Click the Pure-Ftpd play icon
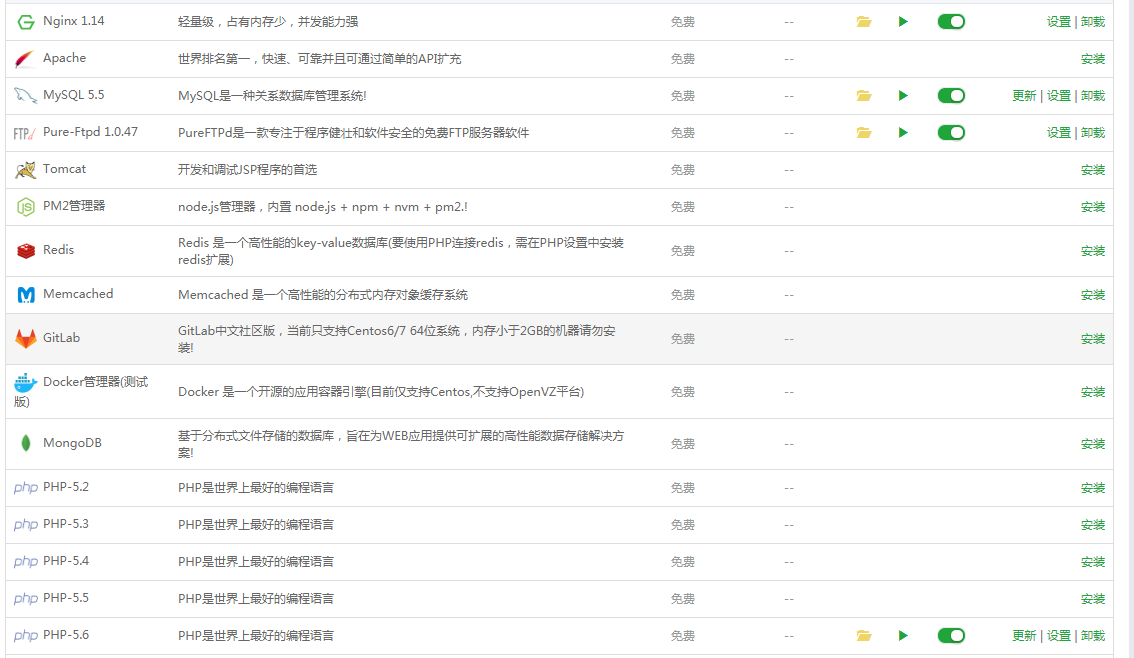 (x=903, y=132)
